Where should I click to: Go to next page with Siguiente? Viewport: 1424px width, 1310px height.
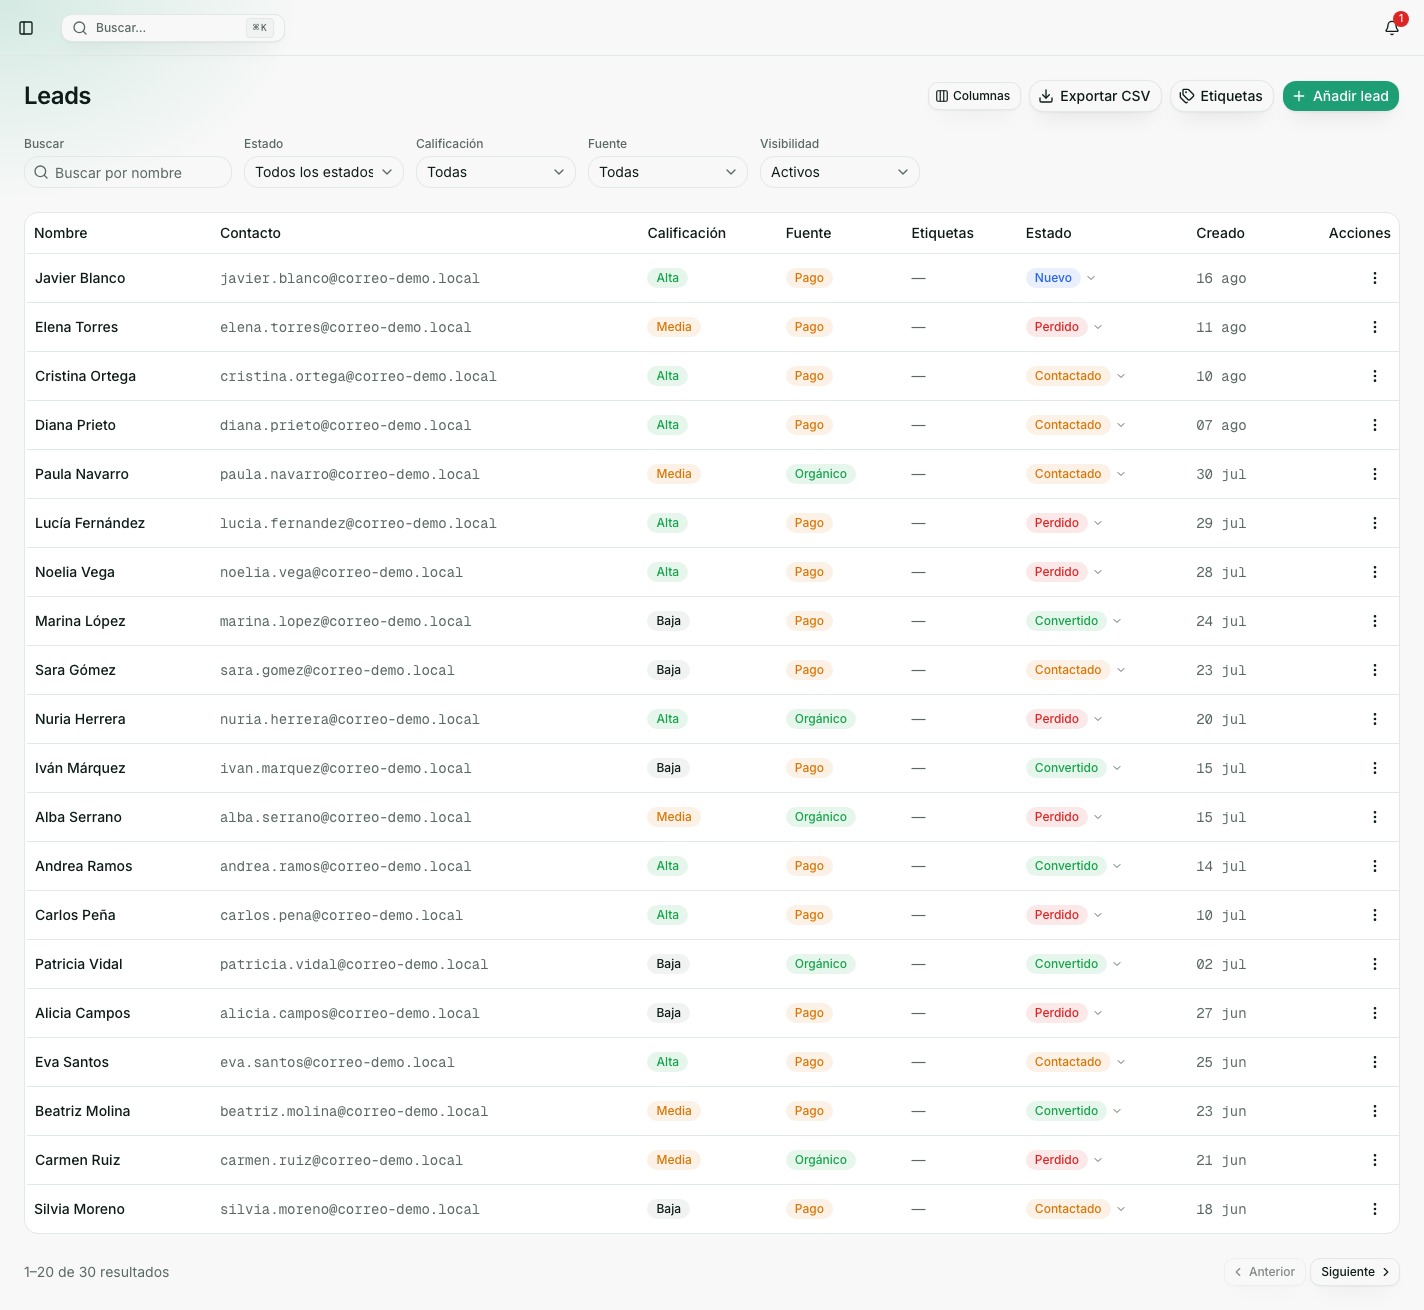point(1355,1272)
